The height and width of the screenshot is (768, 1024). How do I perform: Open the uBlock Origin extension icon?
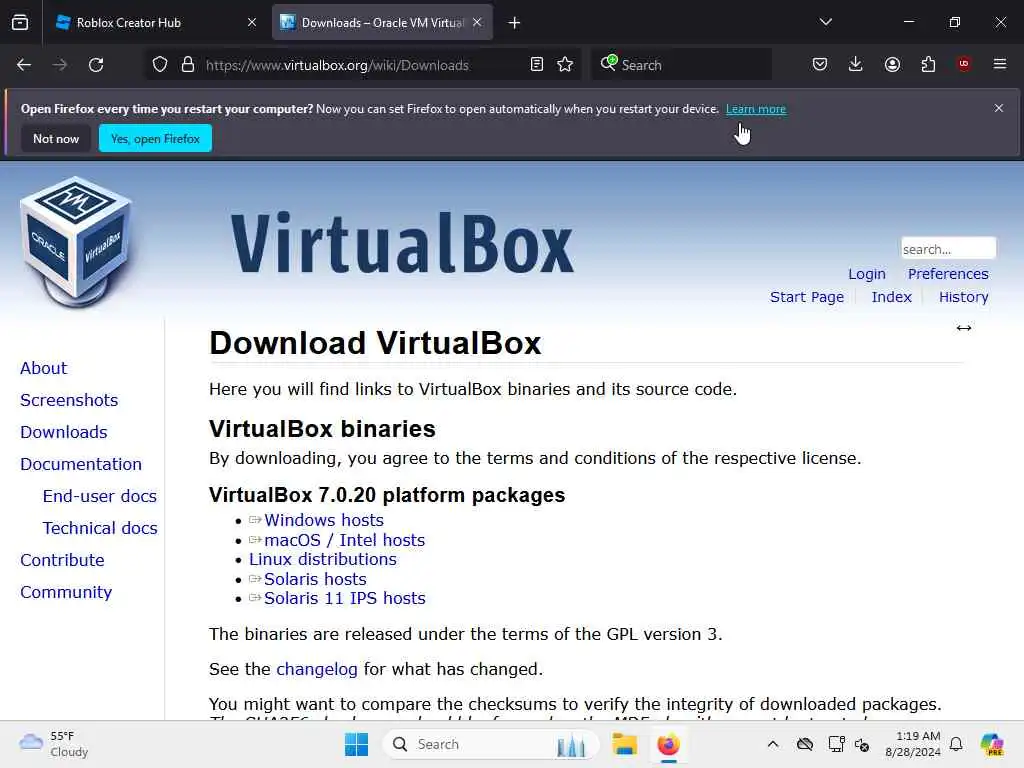click(x=964, y=64)
